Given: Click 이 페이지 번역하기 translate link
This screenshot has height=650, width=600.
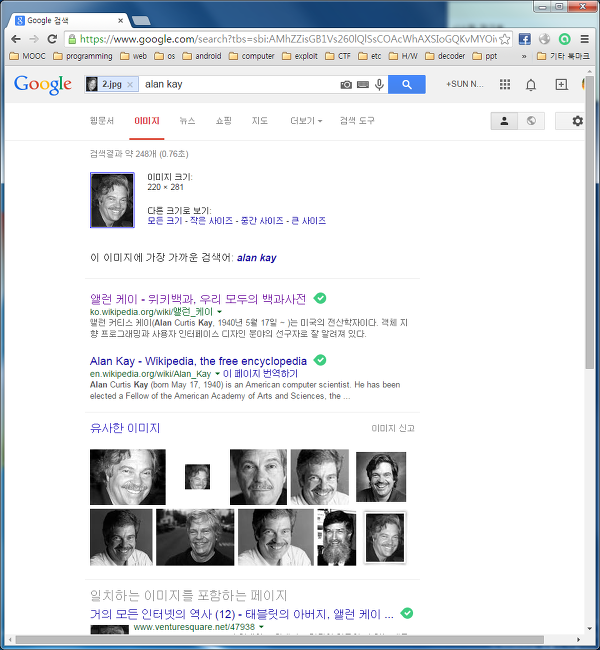Looking at the screenshot, I should click(260, 374).
